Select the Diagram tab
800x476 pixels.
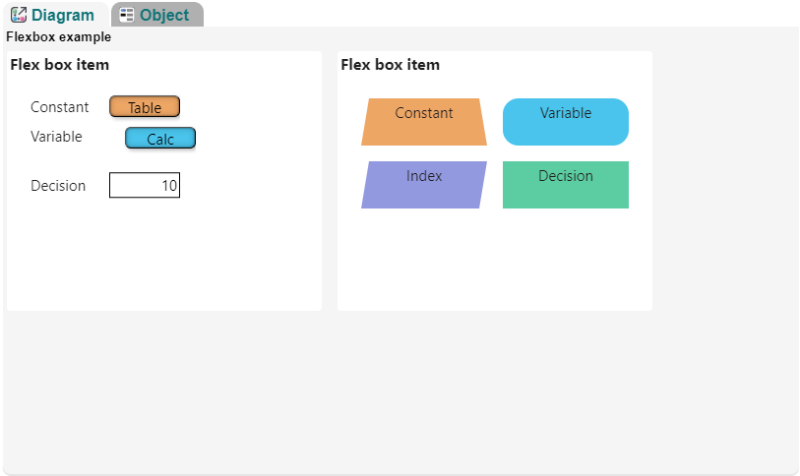pos(56,15)
